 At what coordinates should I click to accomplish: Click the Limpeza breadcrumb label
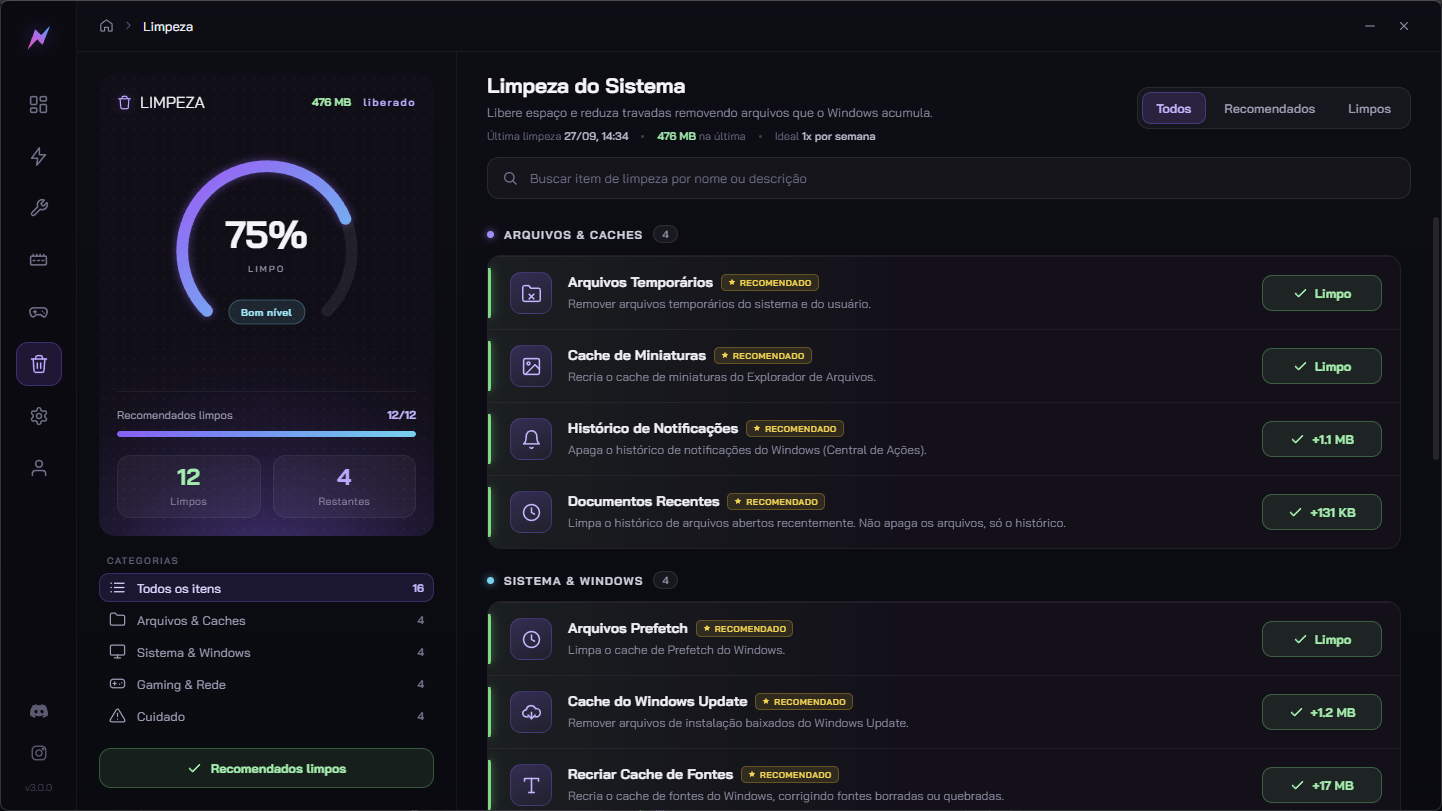[168, 27]
